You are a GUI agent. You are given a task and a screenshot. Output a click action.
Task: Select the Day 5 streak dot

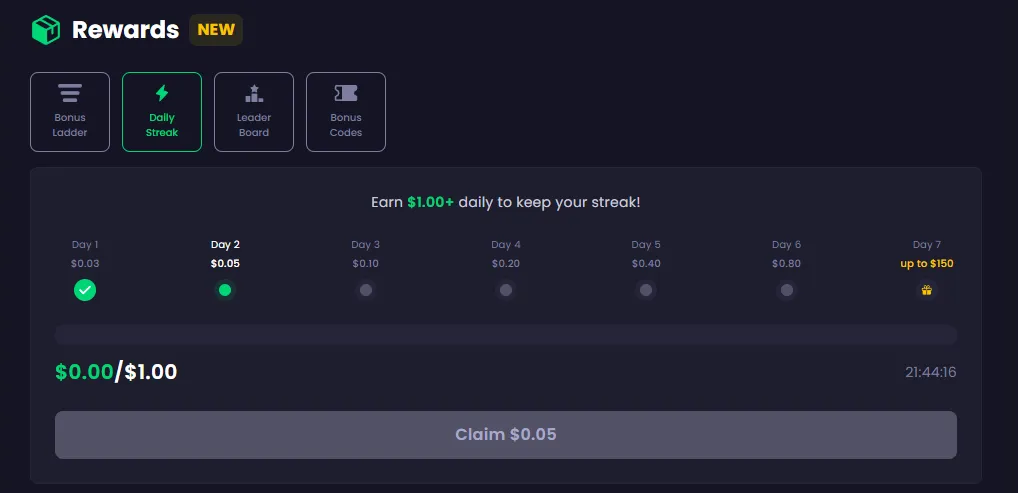(x=646, y=290)
